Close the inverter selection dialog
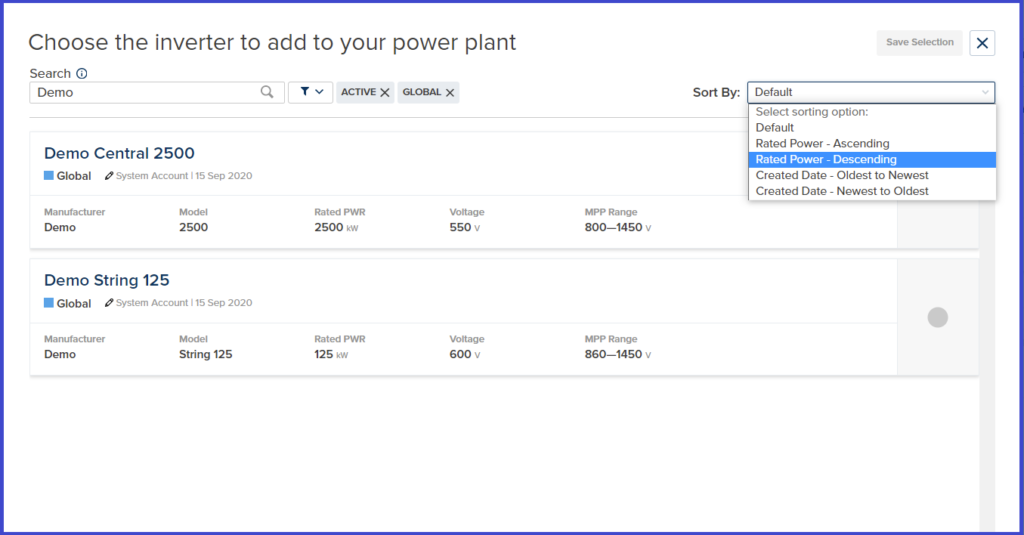 [982, 43]
